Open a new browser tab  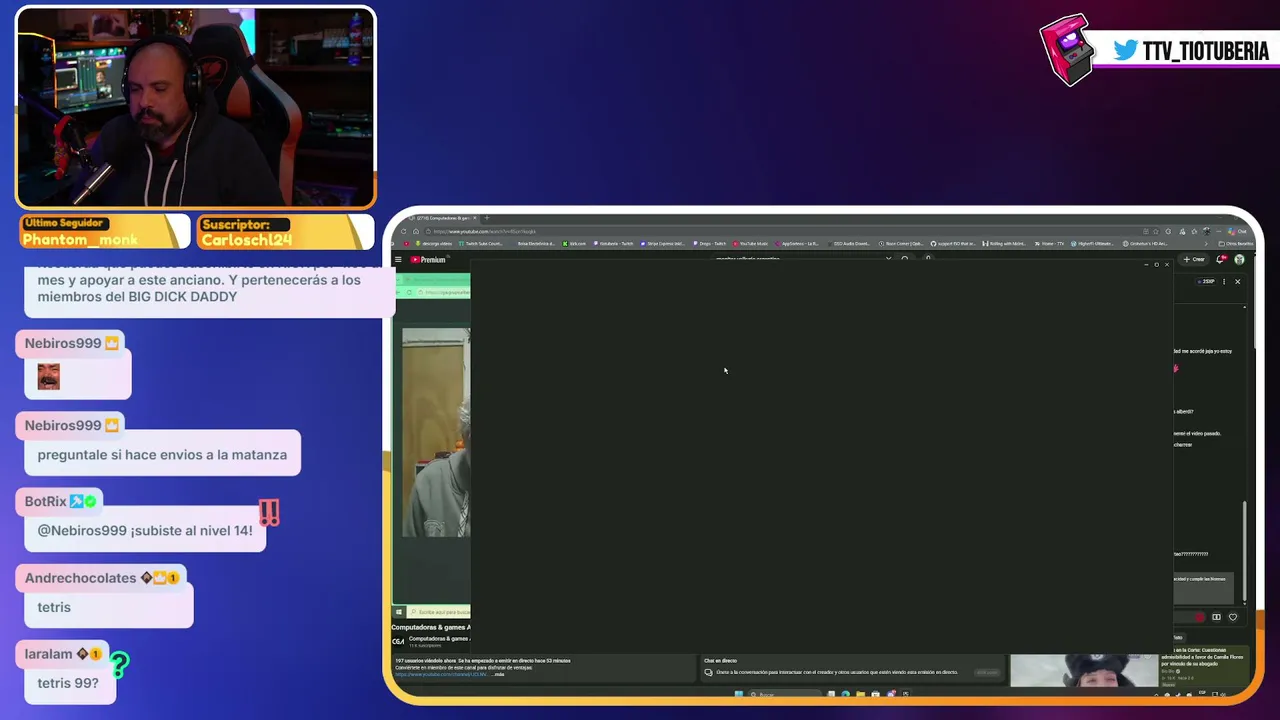487,218
